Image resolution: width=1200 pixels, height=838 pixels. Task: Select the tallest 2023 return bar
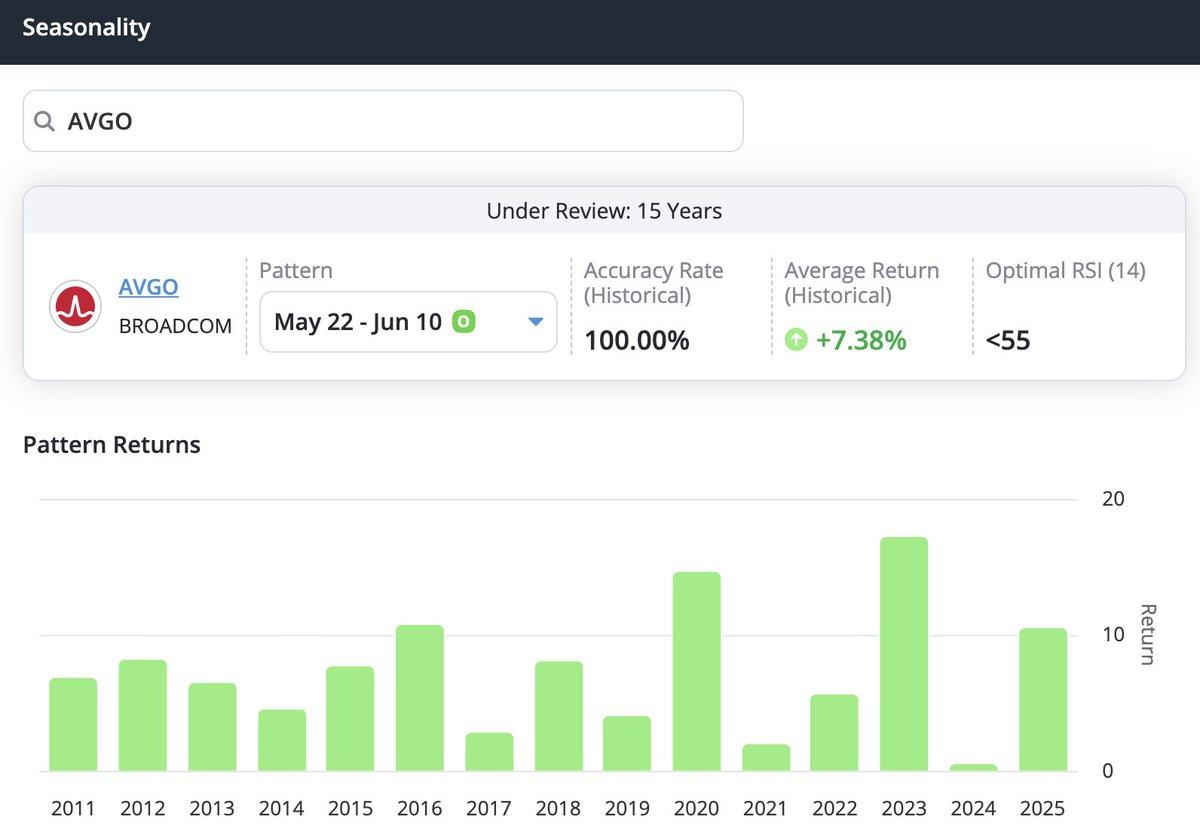point(904,654)
